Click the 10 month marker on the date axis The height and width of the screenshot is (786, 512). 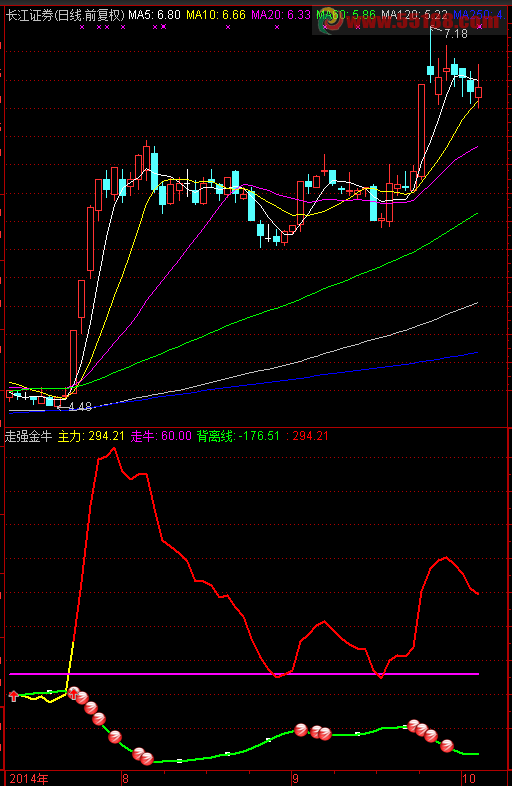click(x=468, y=779)
